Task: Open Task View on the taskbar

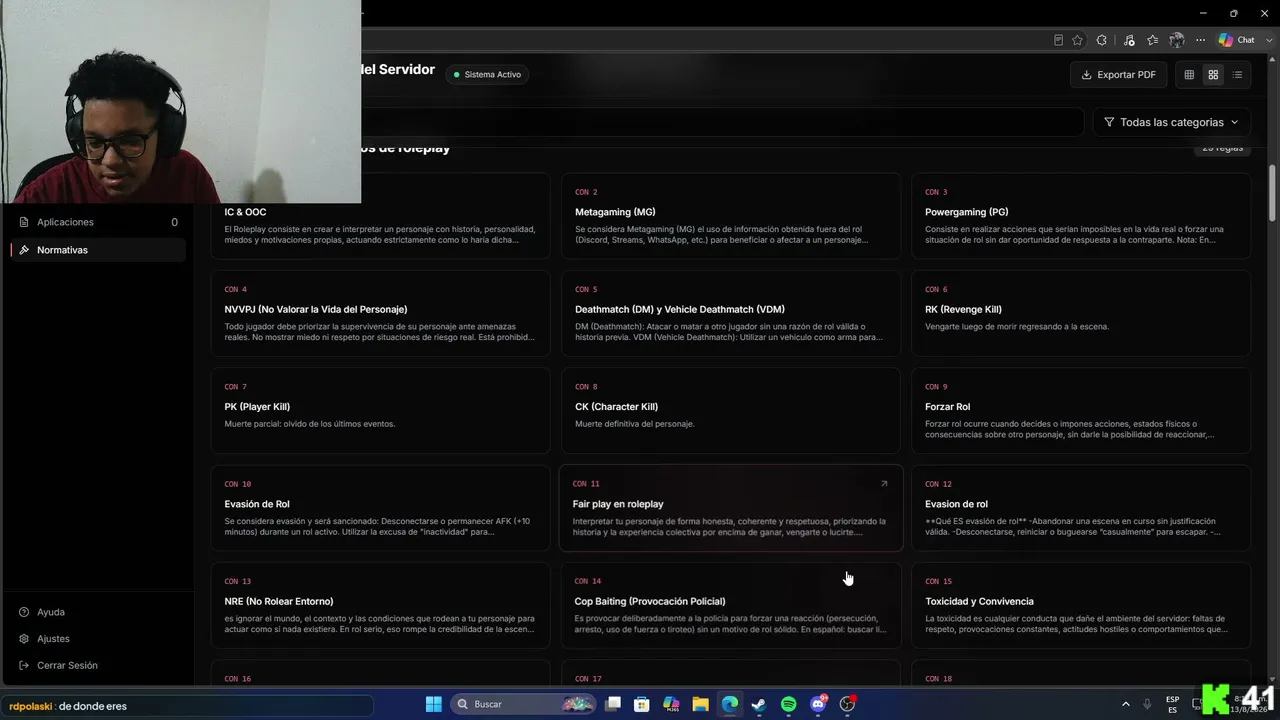Action: [x=613, y=704]
